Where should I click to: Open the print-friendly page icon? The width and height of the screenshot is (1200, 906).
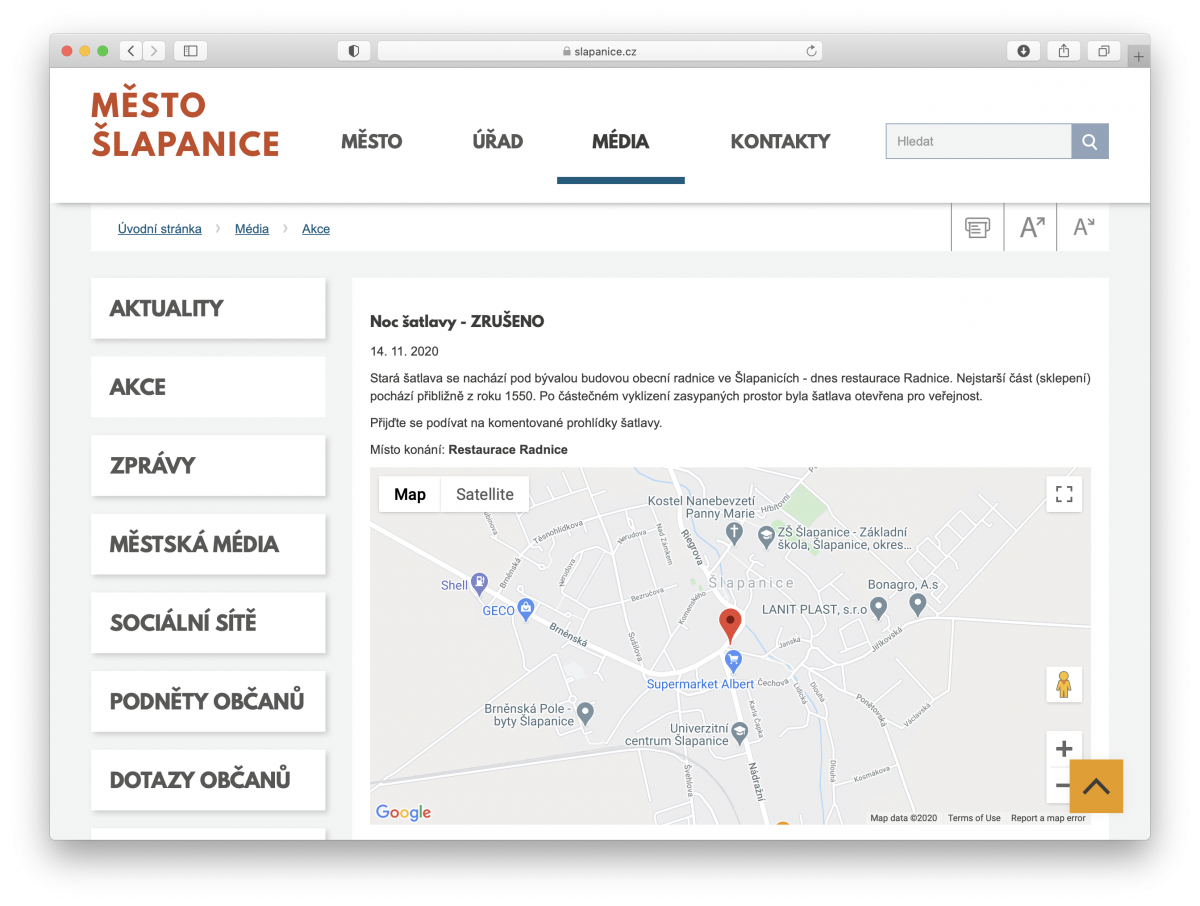[977, 228]
